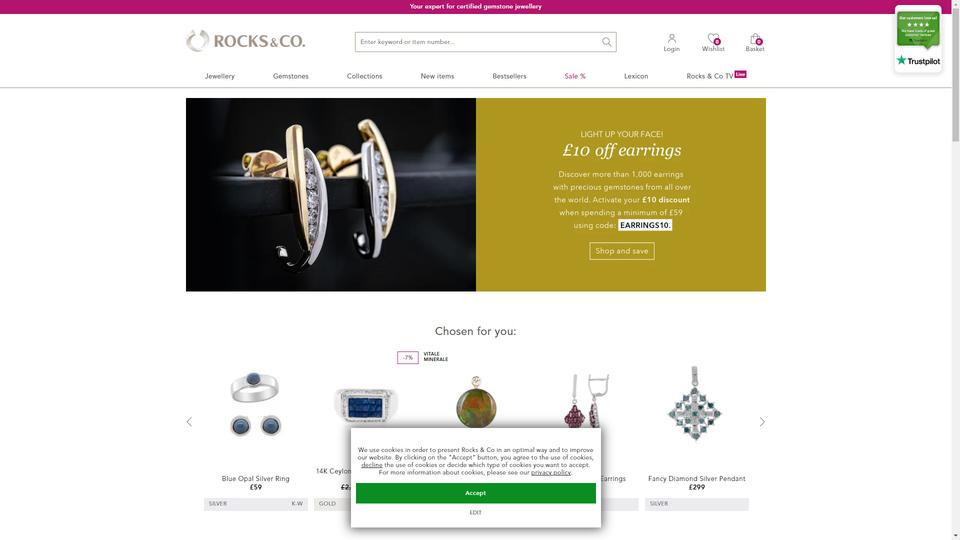Open the Collections menu

[364, 76]
